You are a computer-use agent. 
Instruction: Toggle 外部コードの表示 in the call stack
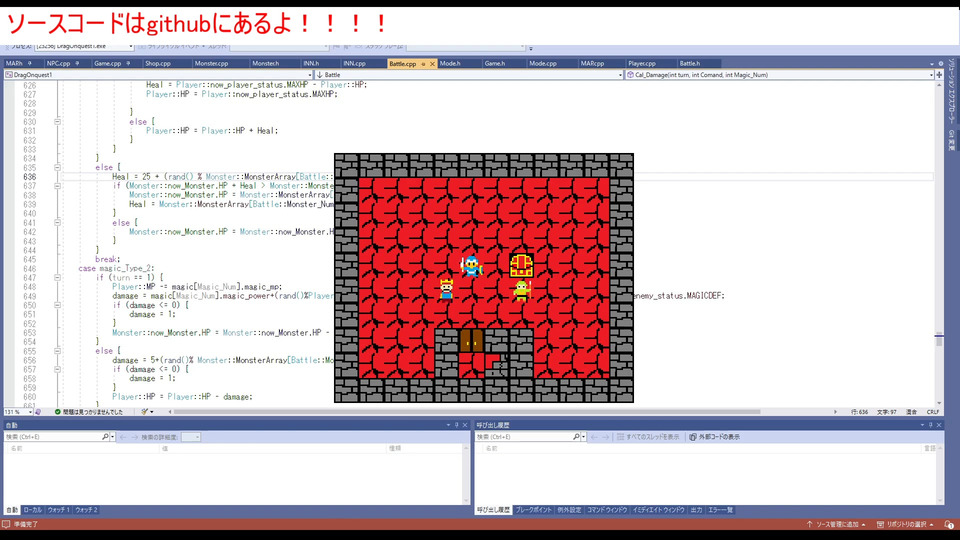coord(714,437)
